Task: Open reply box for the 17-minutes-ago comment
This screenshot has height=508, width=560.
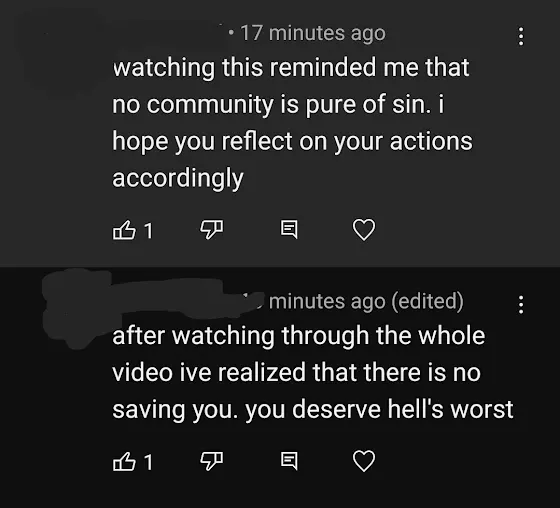Action: [x=289, y=229]
